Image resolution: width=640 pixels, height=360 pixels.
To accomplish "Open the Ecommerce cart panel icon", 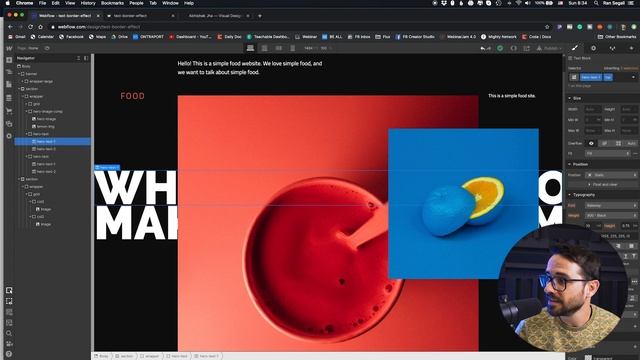I will (9, 111).
